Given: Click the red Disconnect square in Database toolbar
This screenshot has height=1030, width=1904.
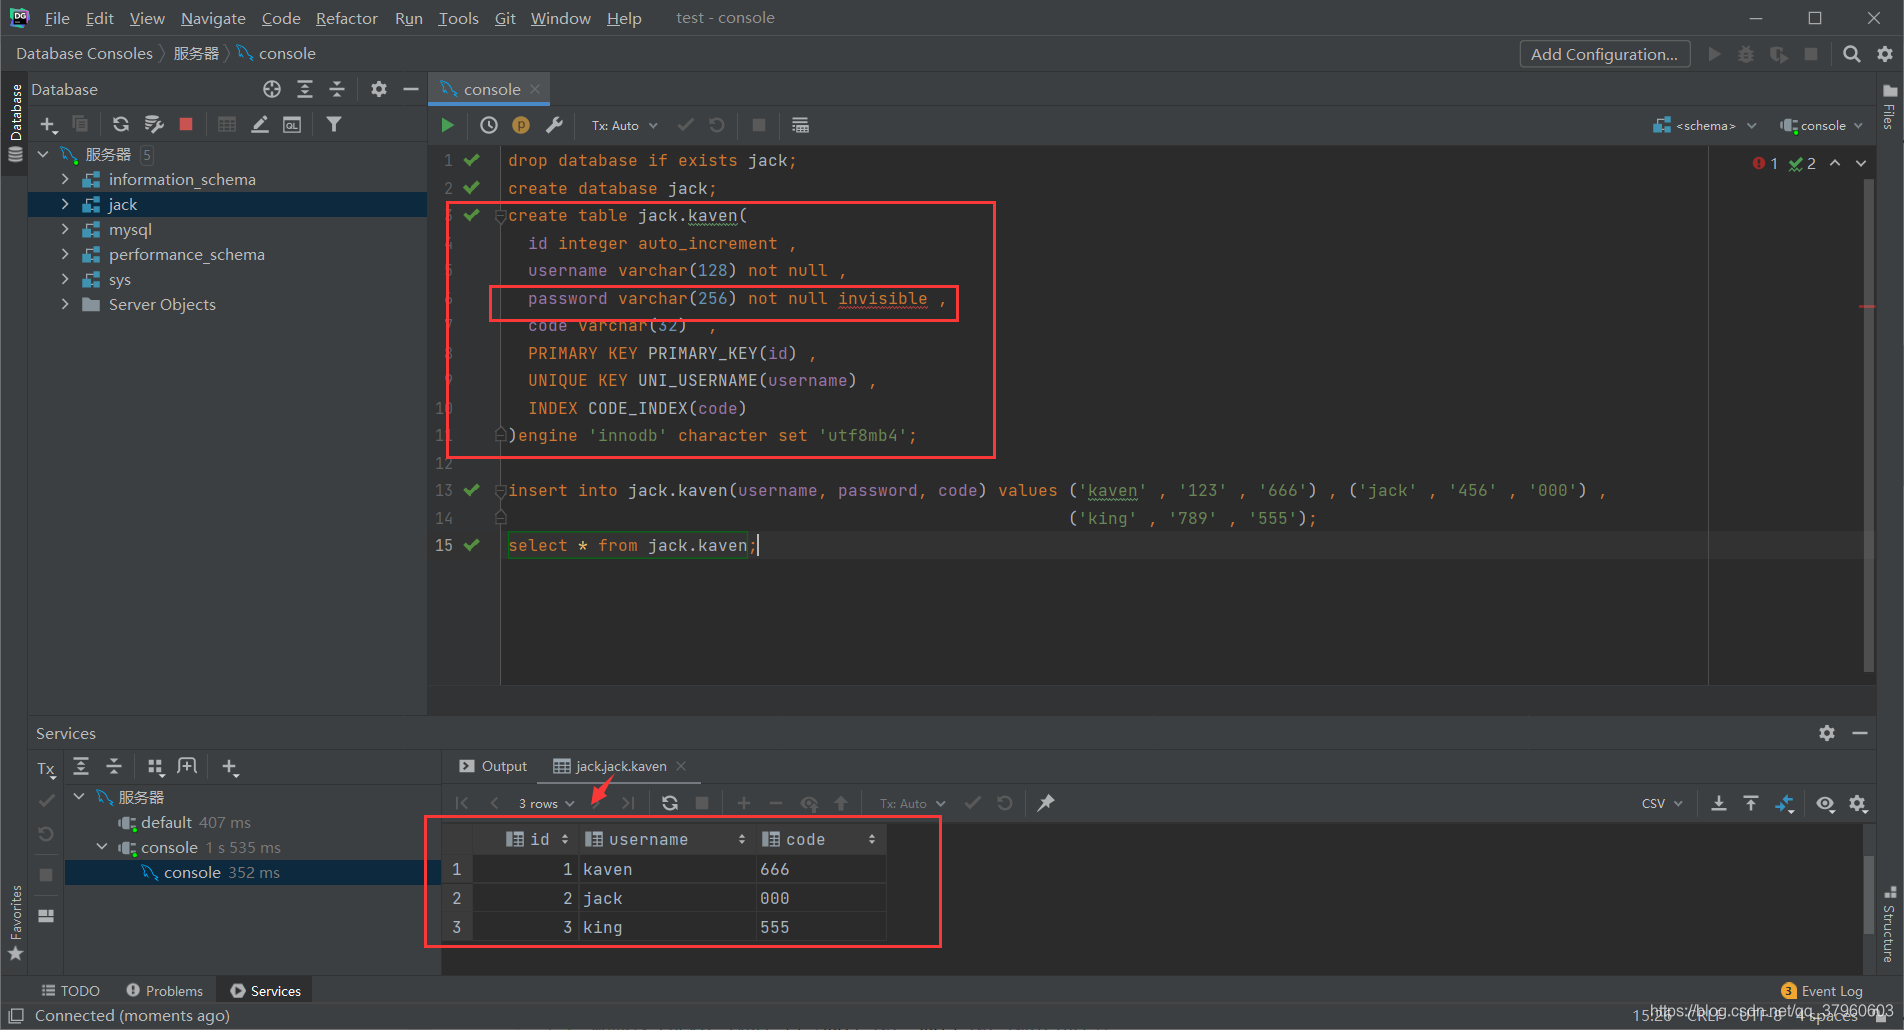Looking at the screenshot, I should tap(186, 124).
